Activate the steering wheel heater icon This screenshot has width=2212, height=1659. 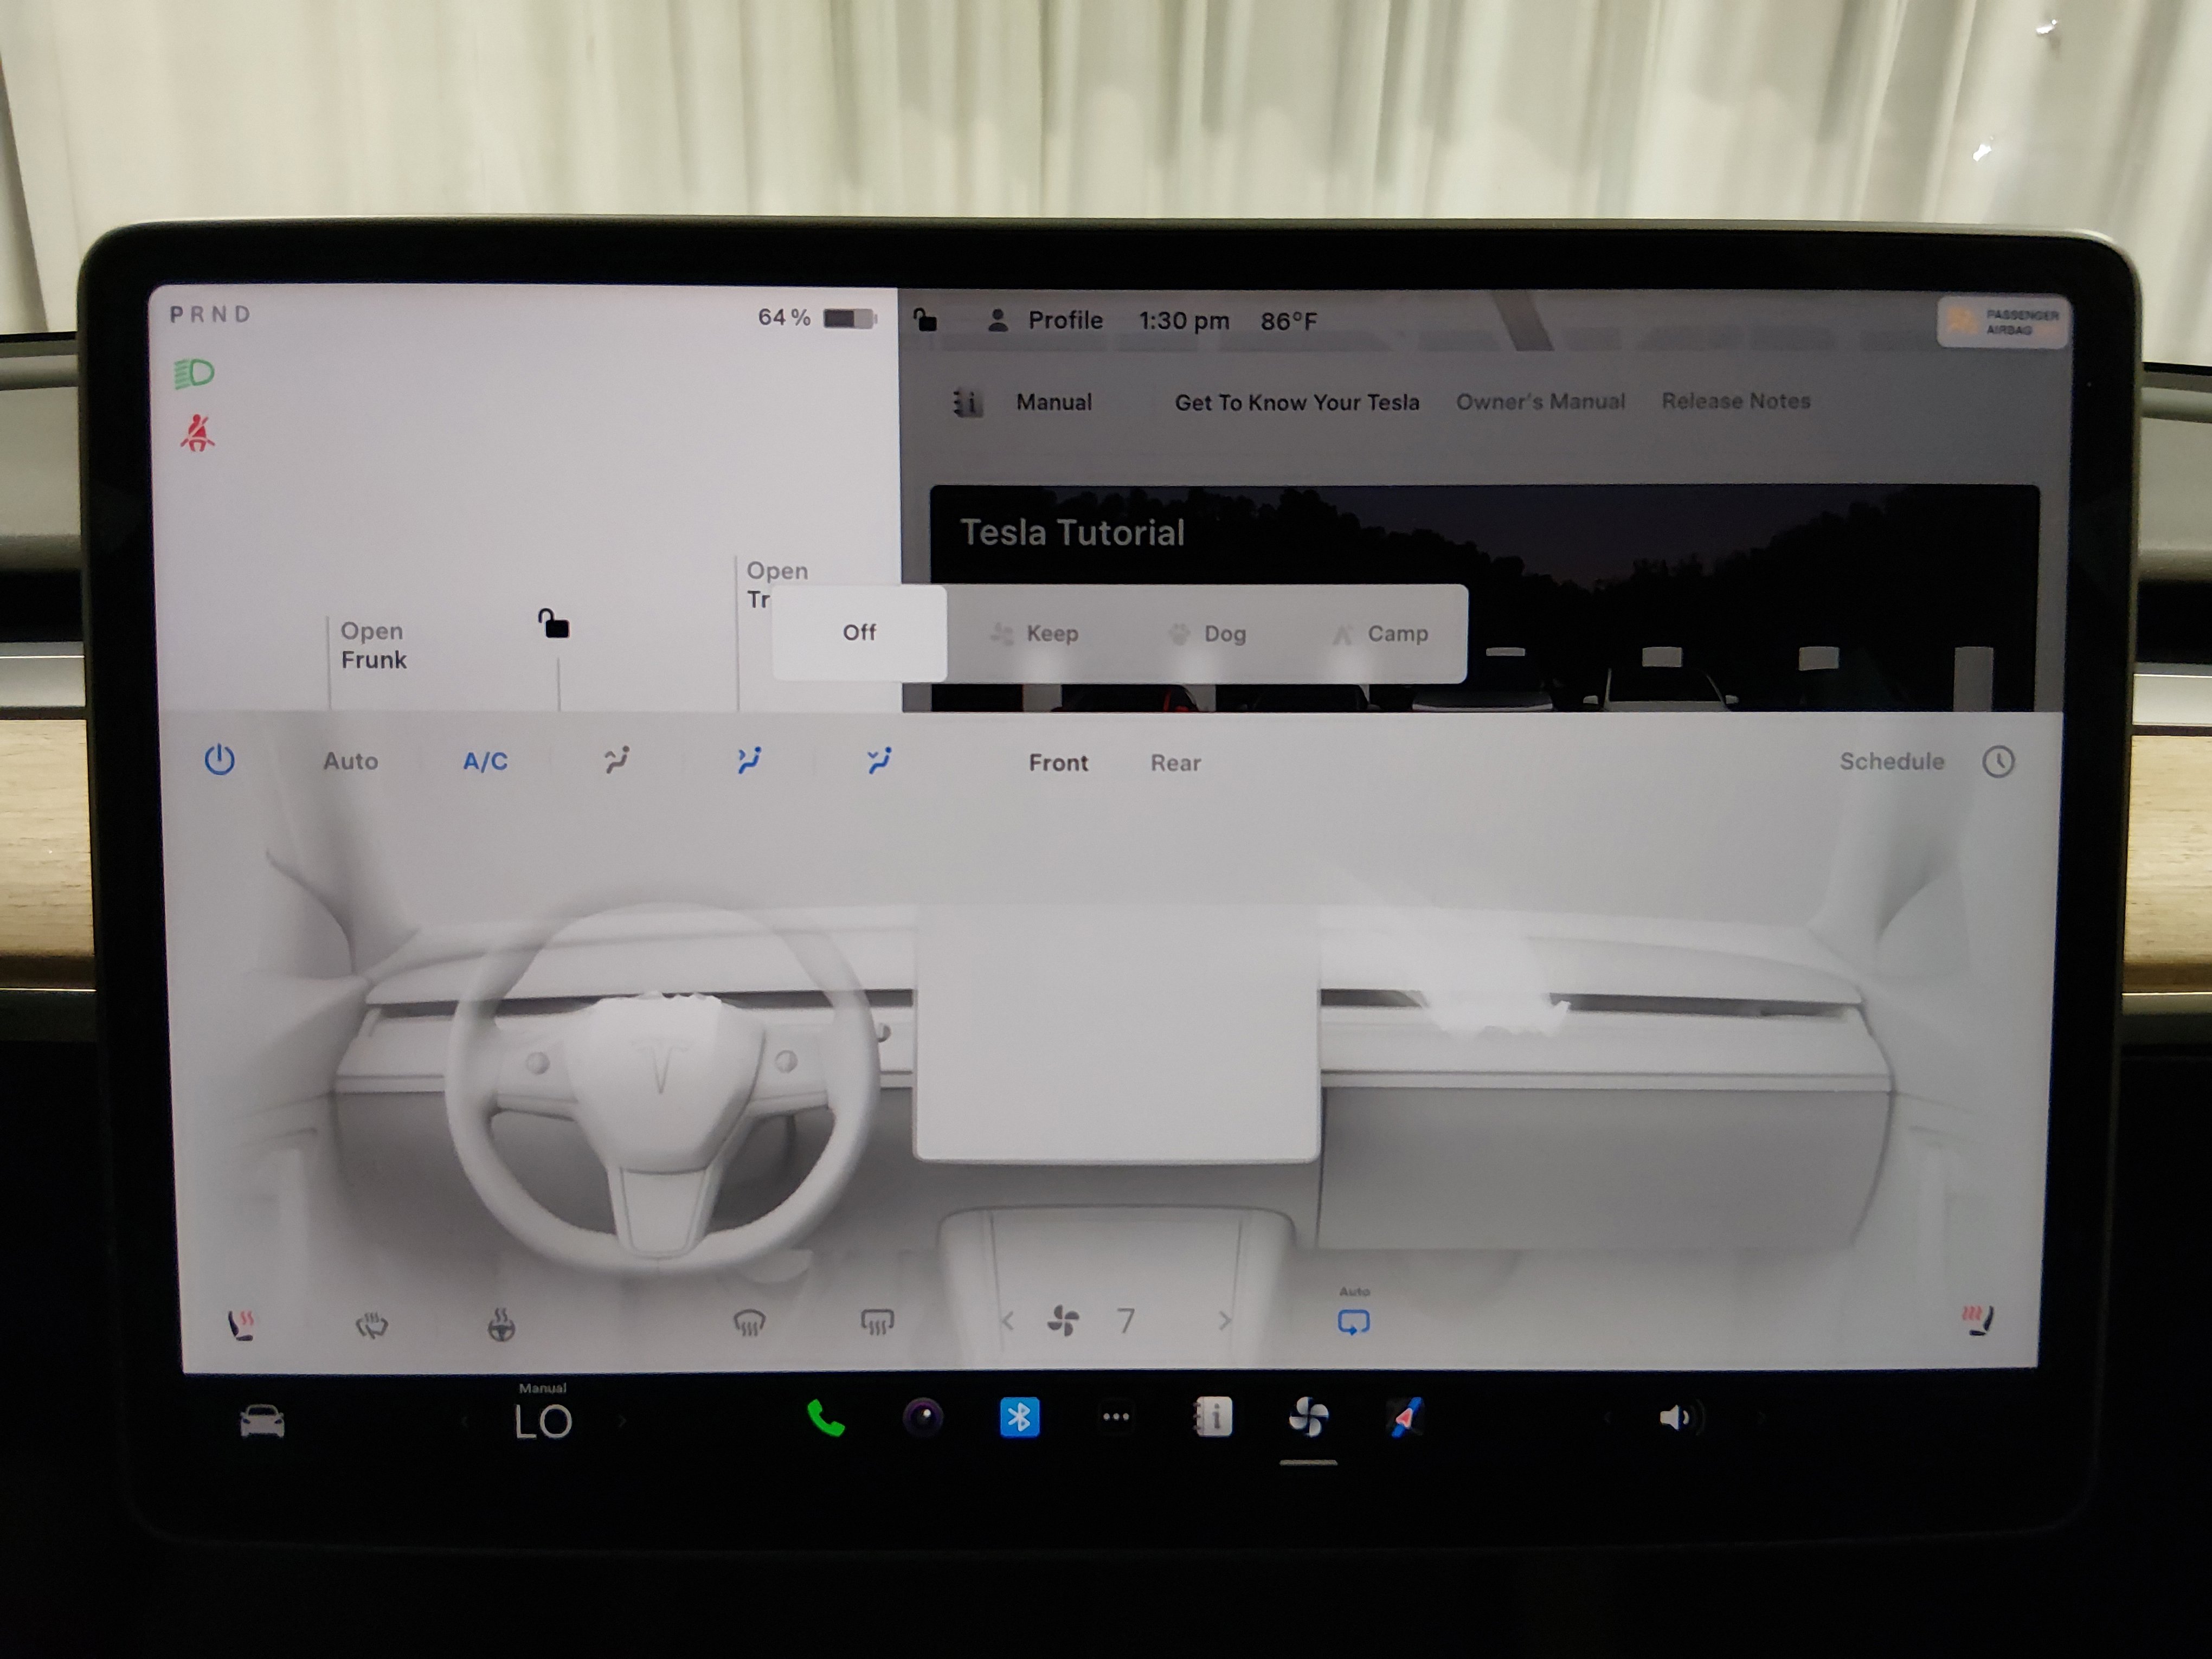point(501,1325)
